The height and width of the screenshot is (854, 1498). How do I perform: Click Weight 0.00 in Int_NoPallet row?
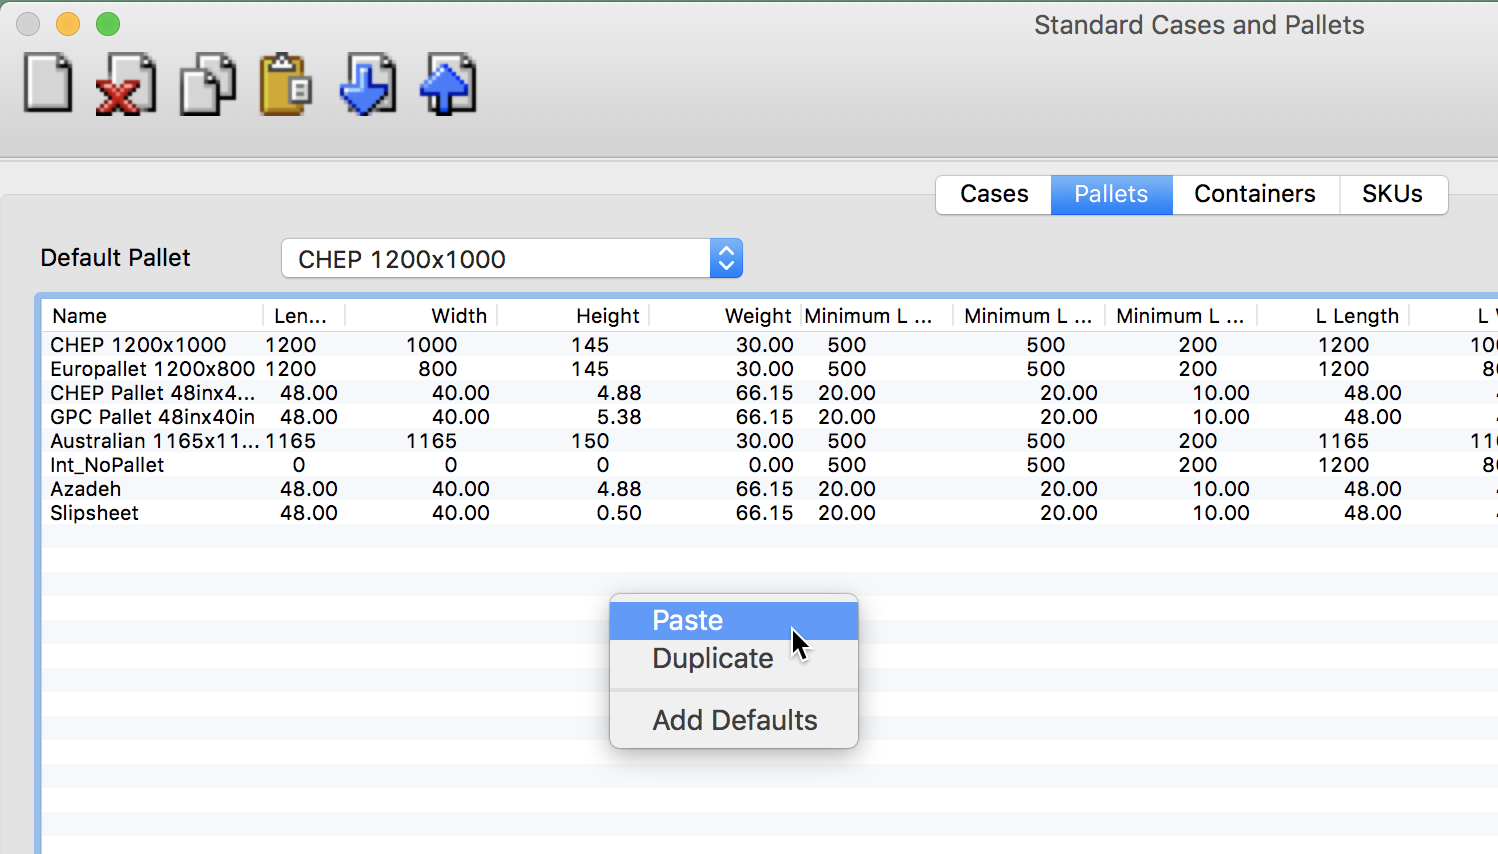click(771, 465)
